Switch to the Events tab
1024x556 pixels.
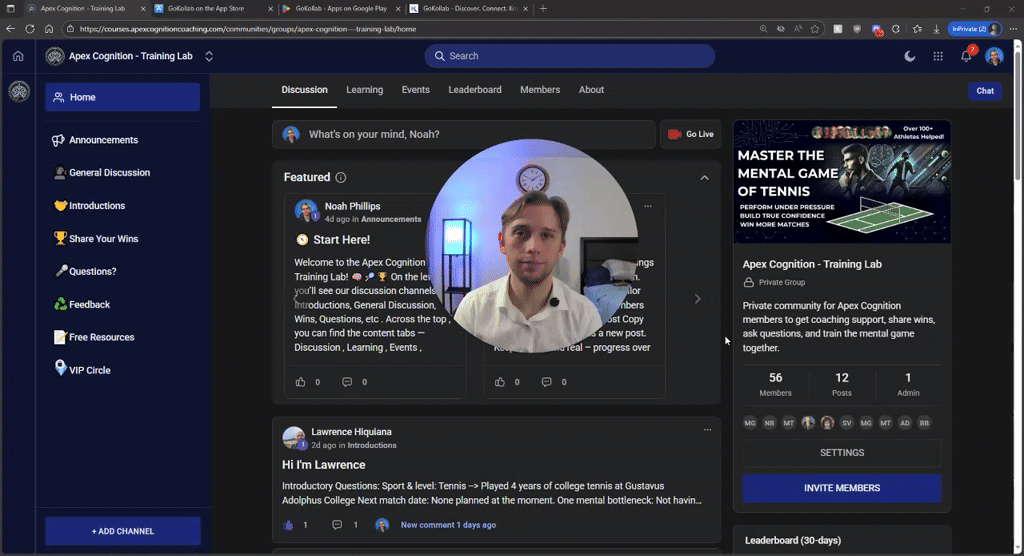click(415, 90)
